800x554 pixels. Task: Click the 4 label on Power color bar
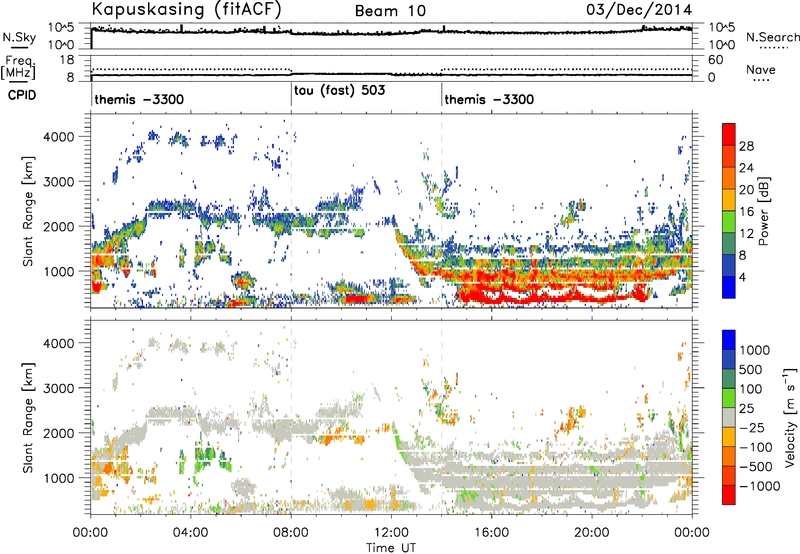point(743,277)
